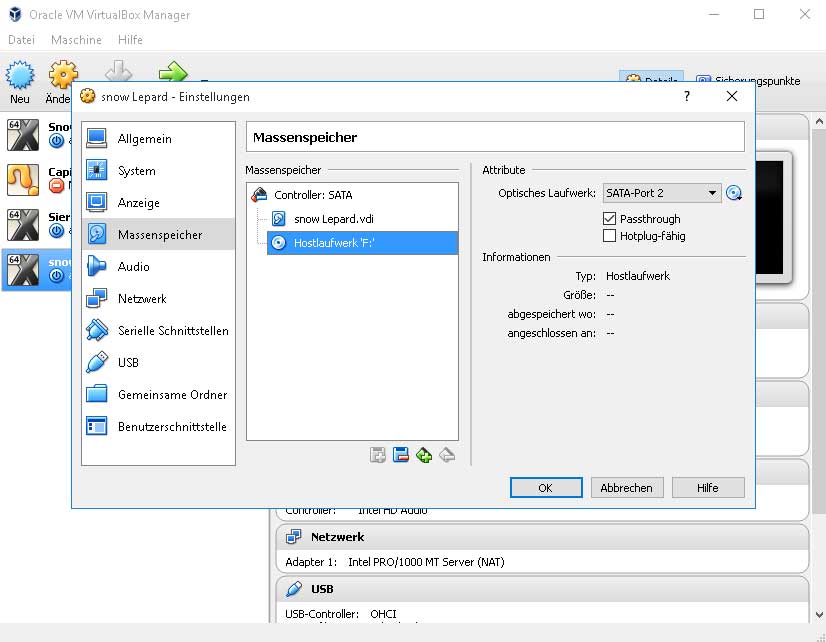Screen dimensions: 826x642
Task: Select Hostlaufwerk 'F:' optical drive entry
Action: (362, 243)
